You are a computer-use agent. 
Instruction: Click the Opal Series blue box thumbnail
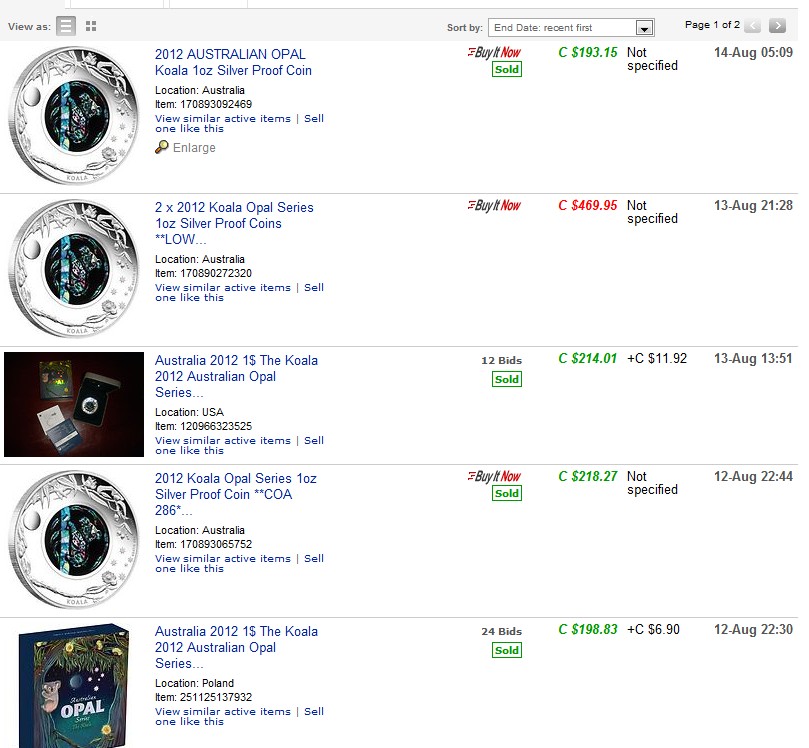[74, 686]
